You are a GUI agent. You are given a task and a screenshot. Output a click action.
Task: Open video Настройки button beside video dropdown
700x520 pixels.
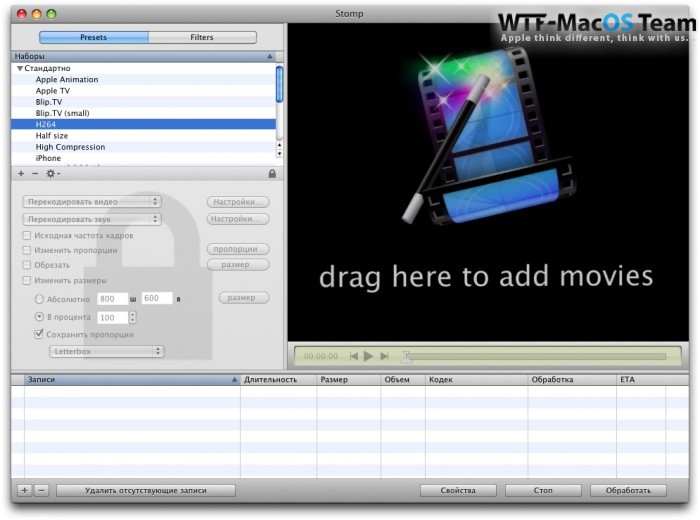[238, 202]
